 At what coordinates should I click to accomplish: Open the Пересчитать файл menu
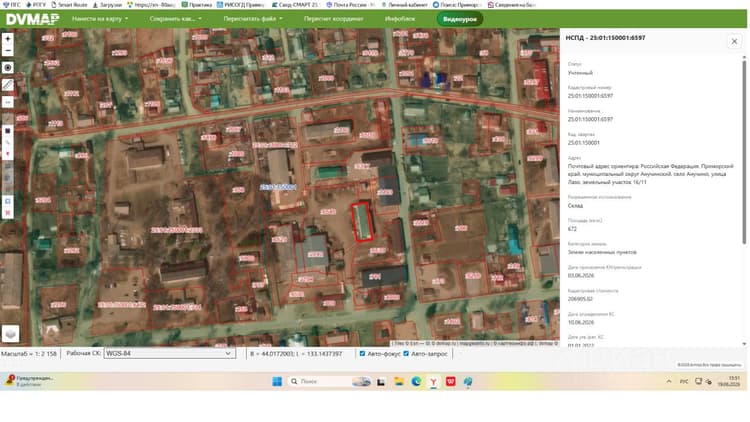[253, 19]
